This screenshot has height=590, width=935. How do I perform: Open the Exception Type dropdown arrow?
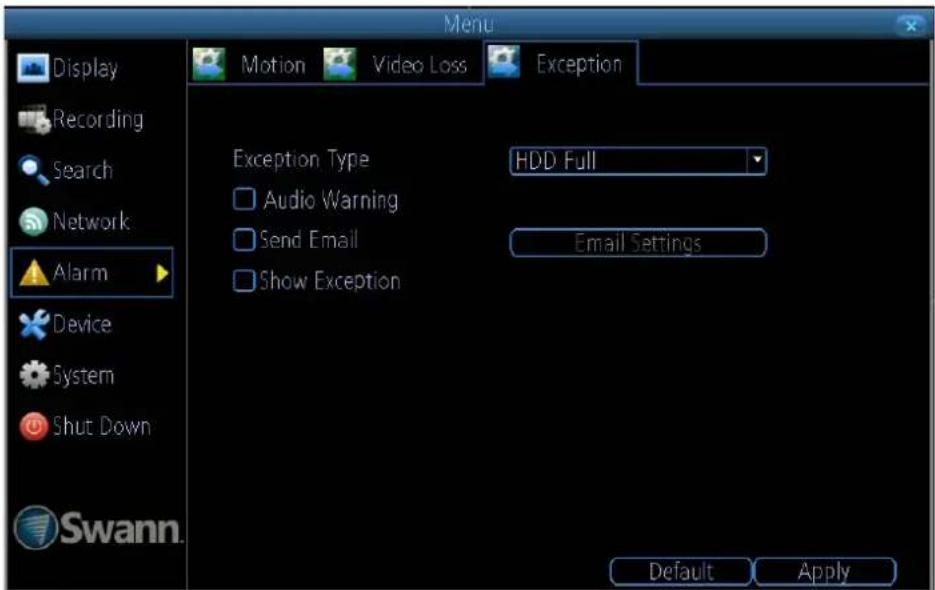[757, 160]
